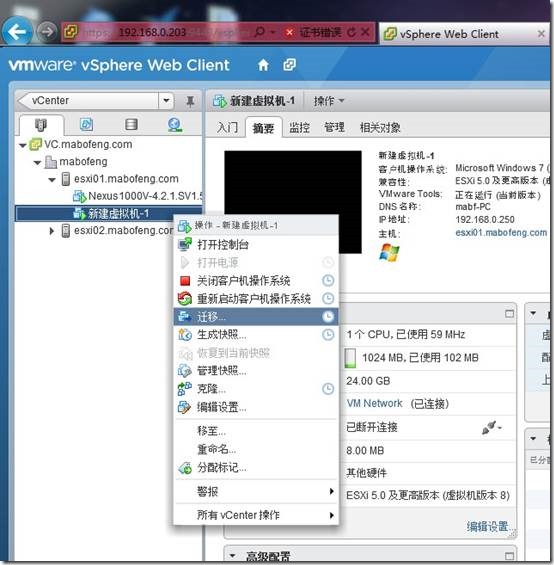Choose 打开控制台 from context menu

(x=256, y=245)
